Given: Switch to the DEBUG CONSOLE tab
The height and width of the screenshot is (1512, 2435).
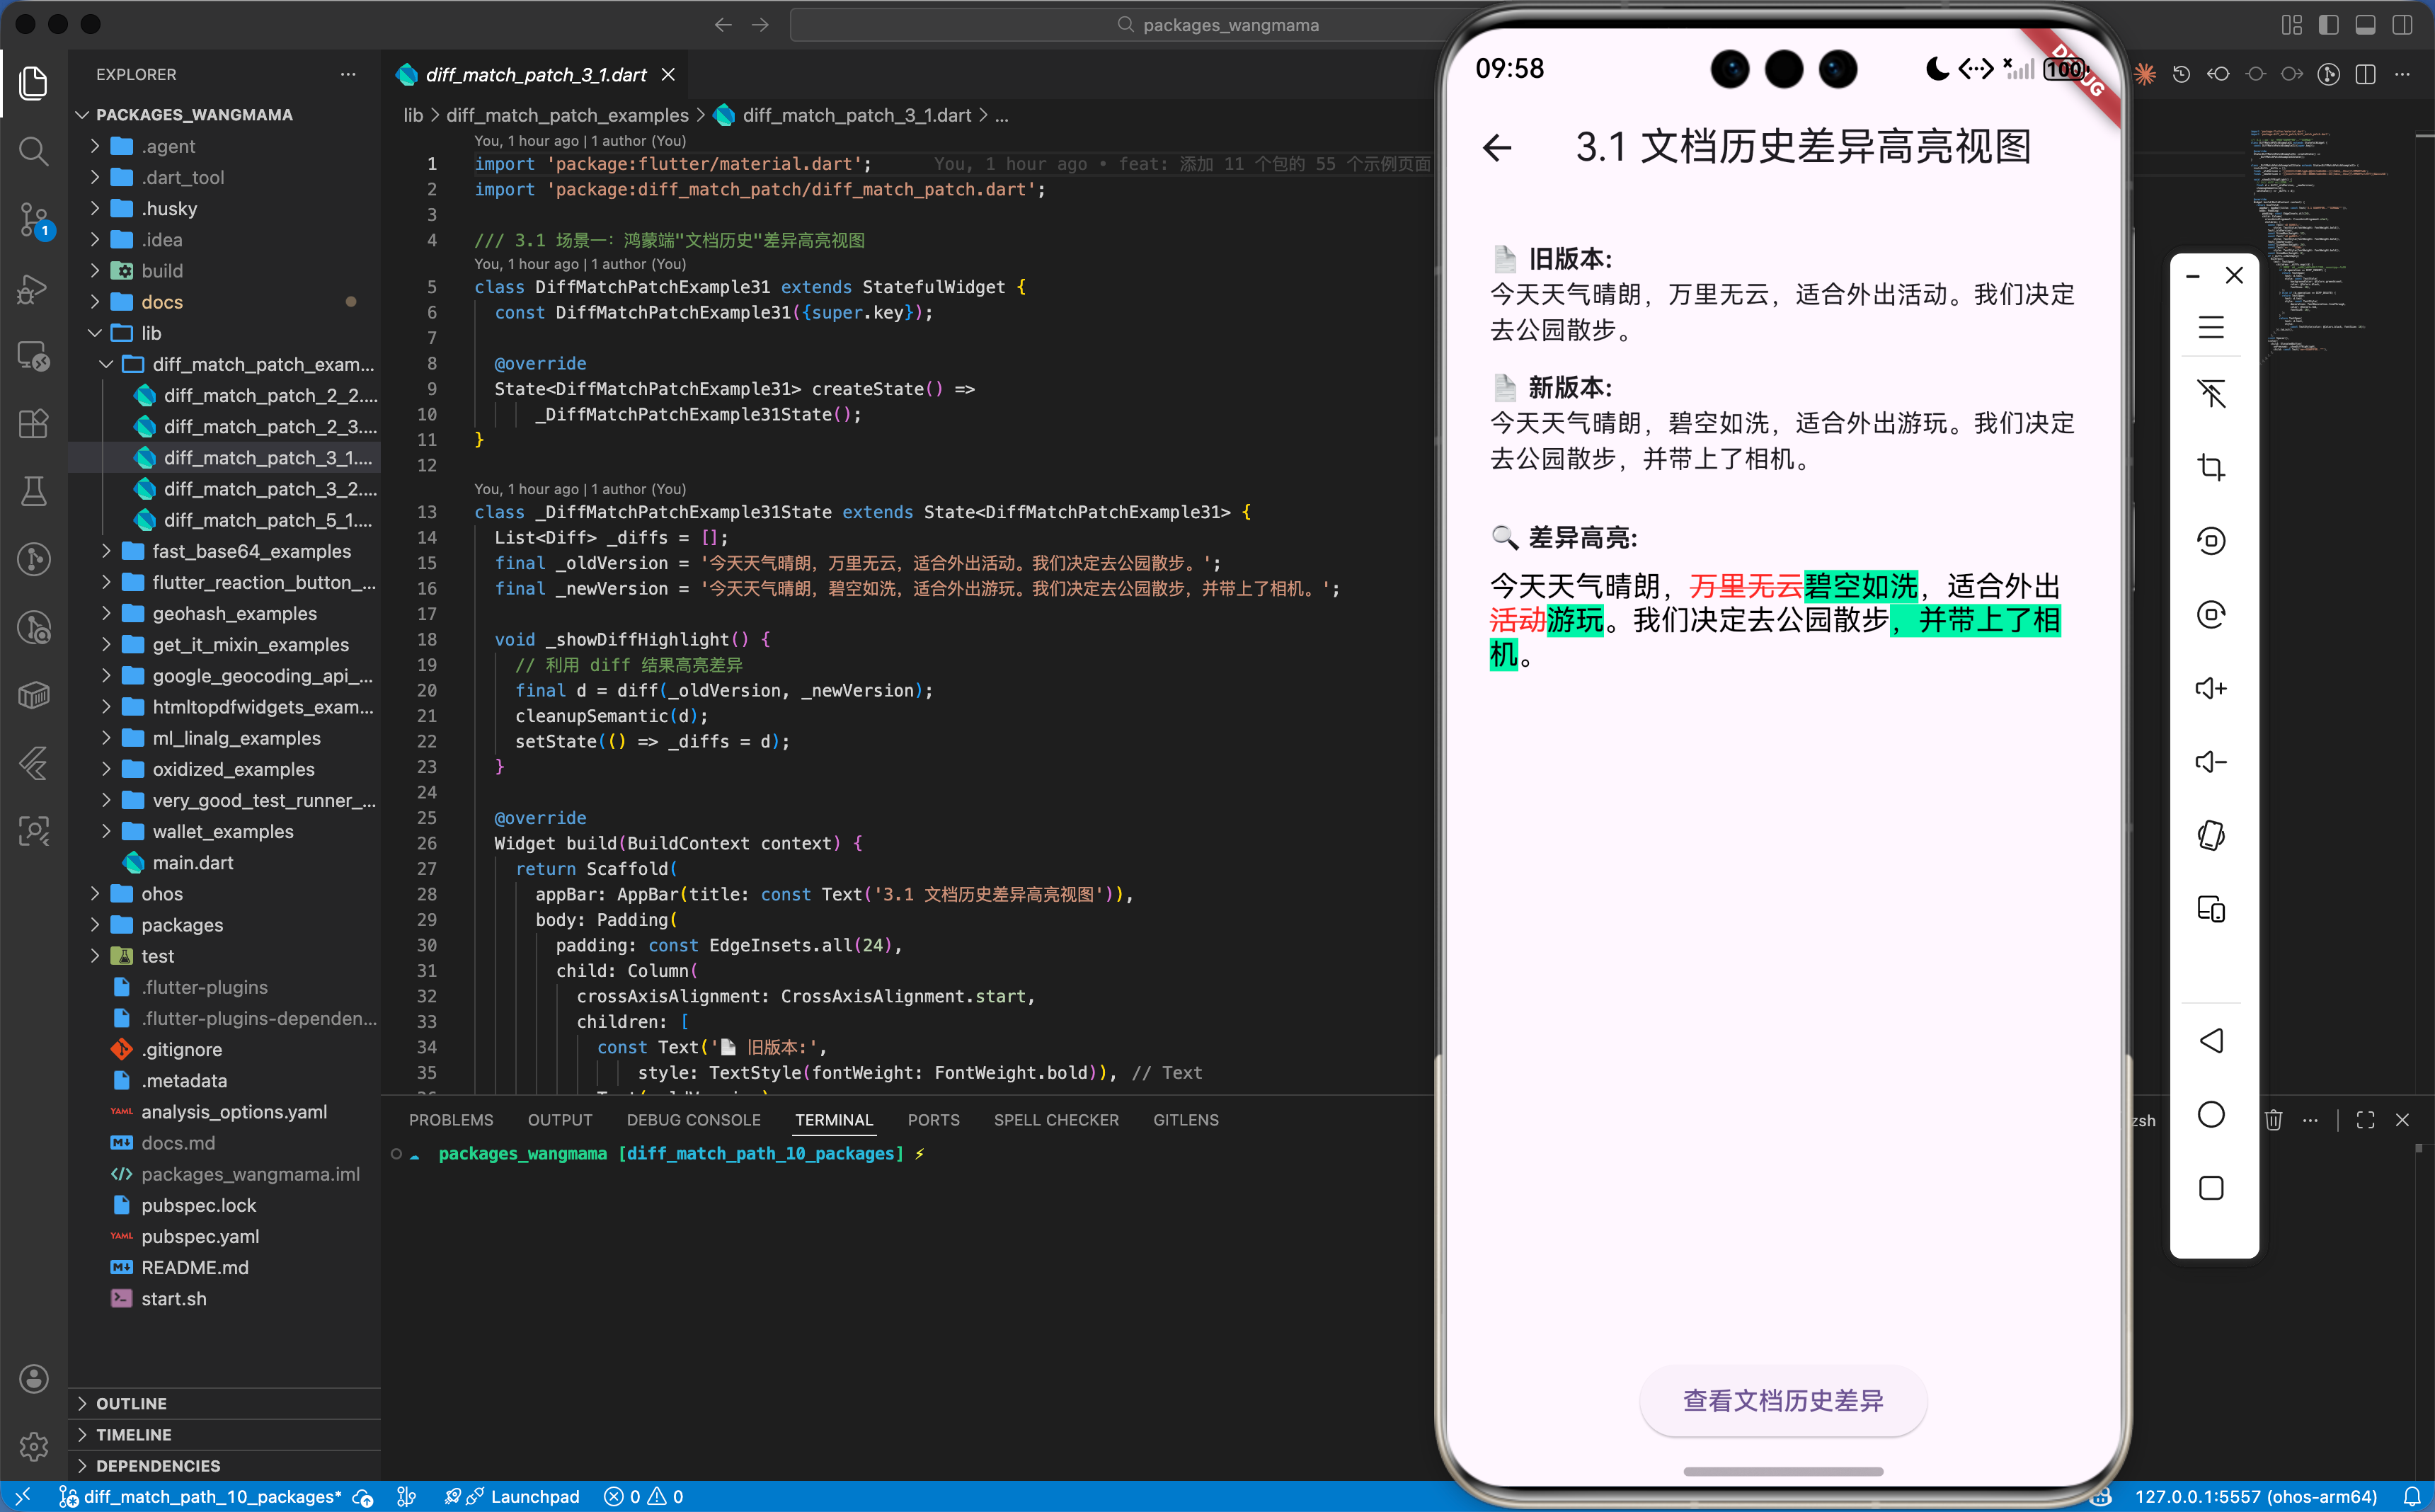Looking at the screenshot, I should coord(693,1120).
